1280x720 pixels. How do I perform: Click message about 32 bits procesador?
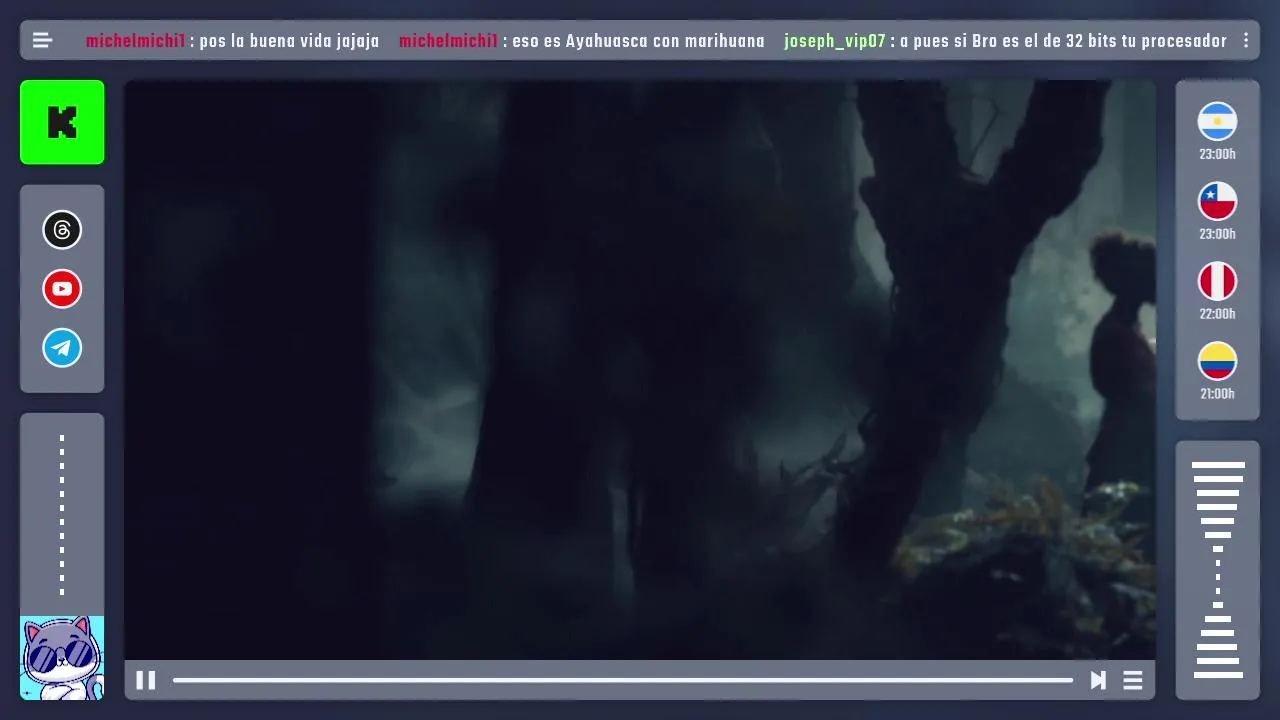point(1063,41)
